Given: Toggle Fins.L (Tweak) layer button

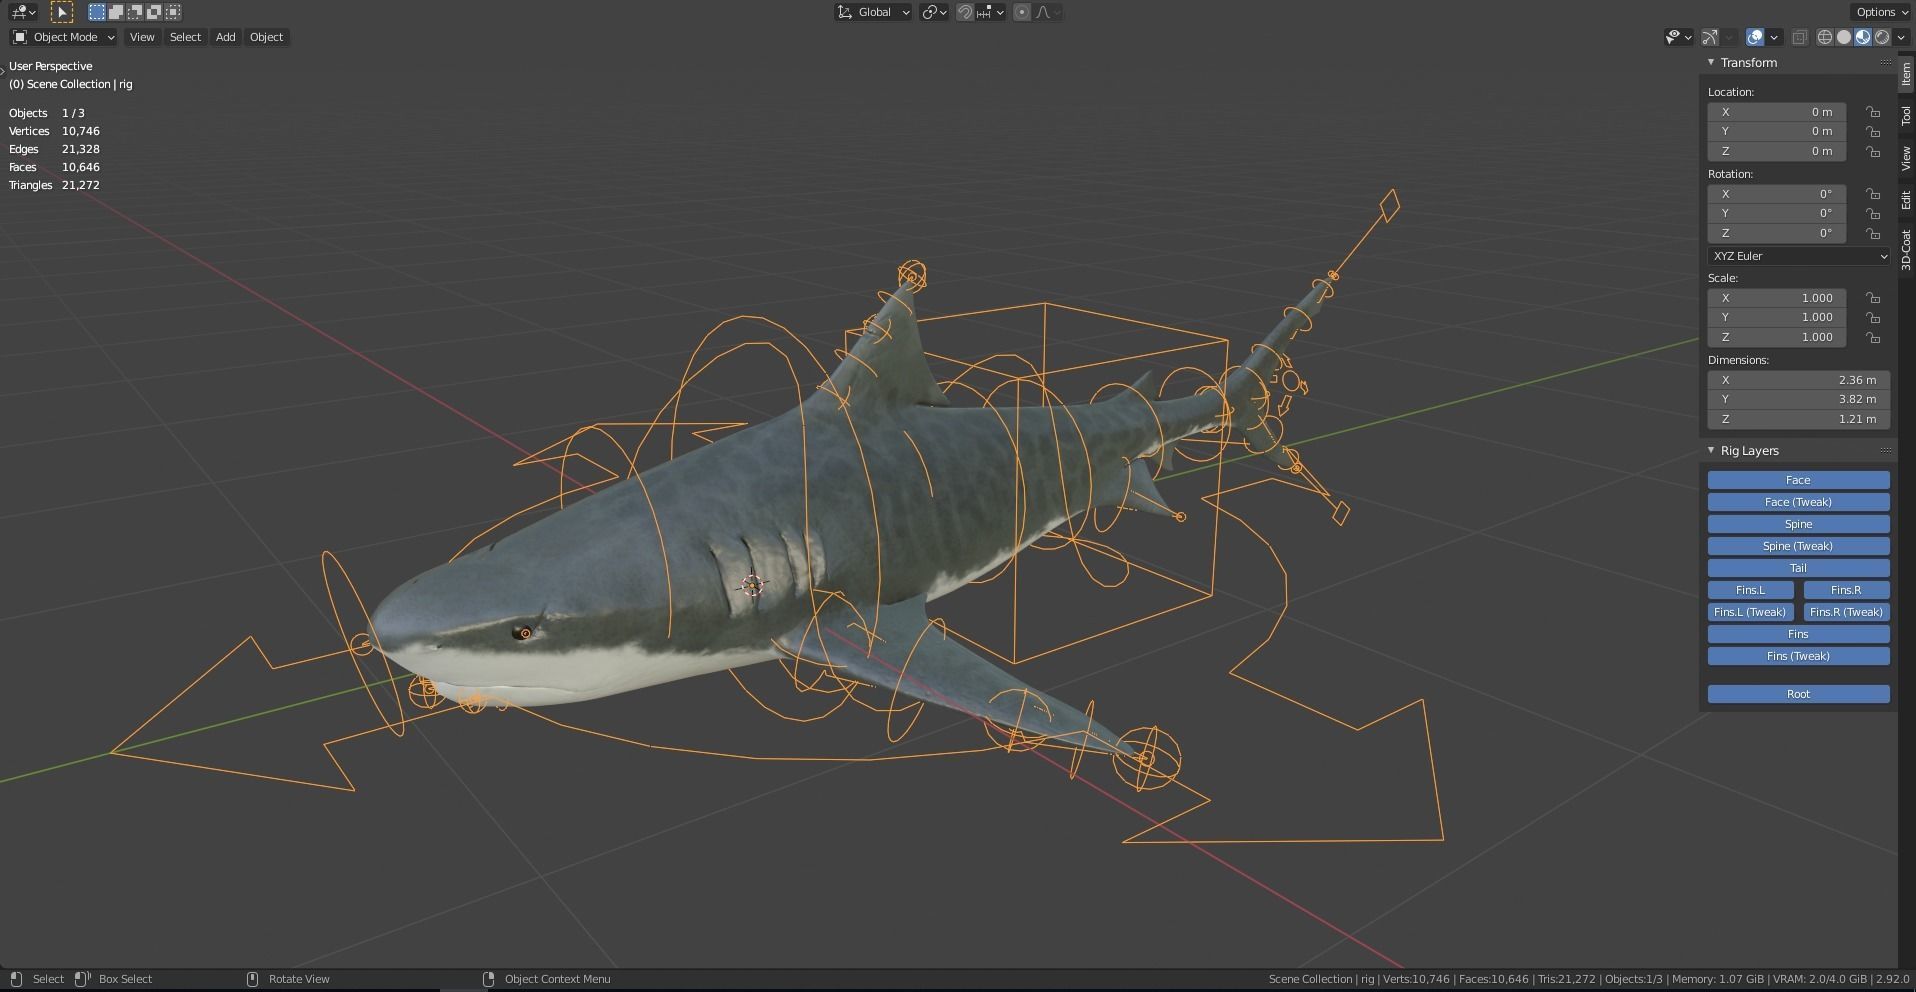Looking at the screenshot, I should (1750, 612).
